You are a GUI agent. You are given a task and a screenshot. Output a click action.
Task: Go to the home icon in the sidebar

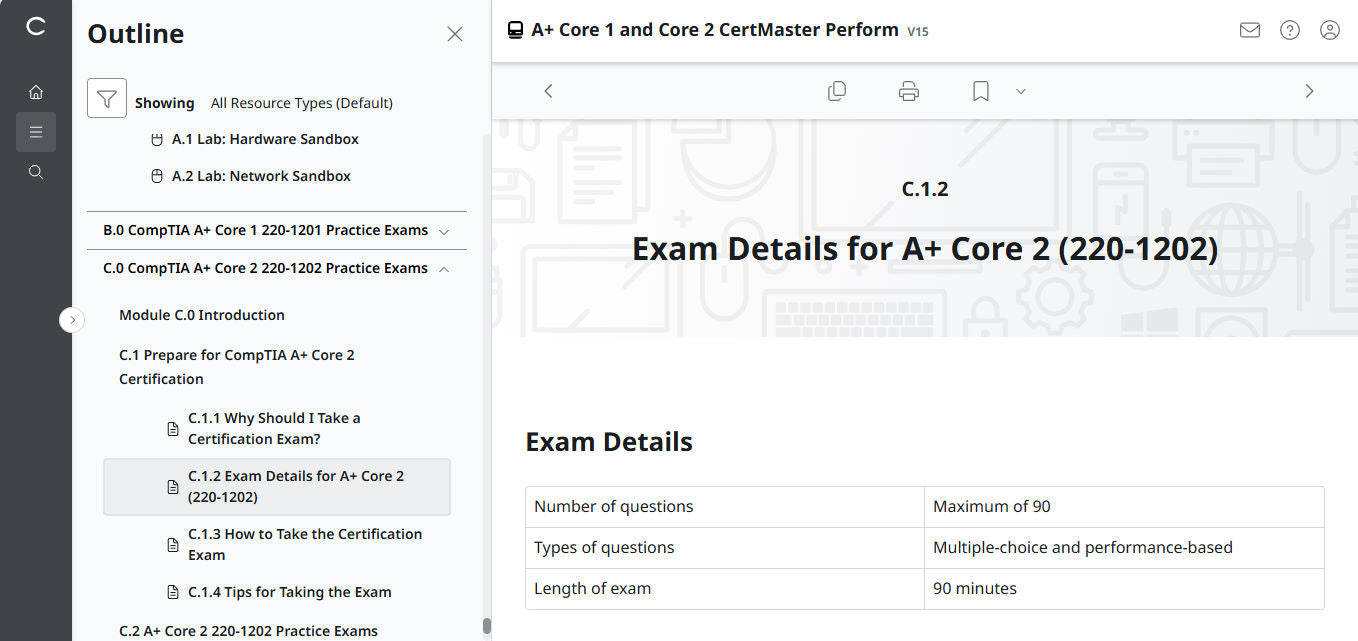(36, 91)
